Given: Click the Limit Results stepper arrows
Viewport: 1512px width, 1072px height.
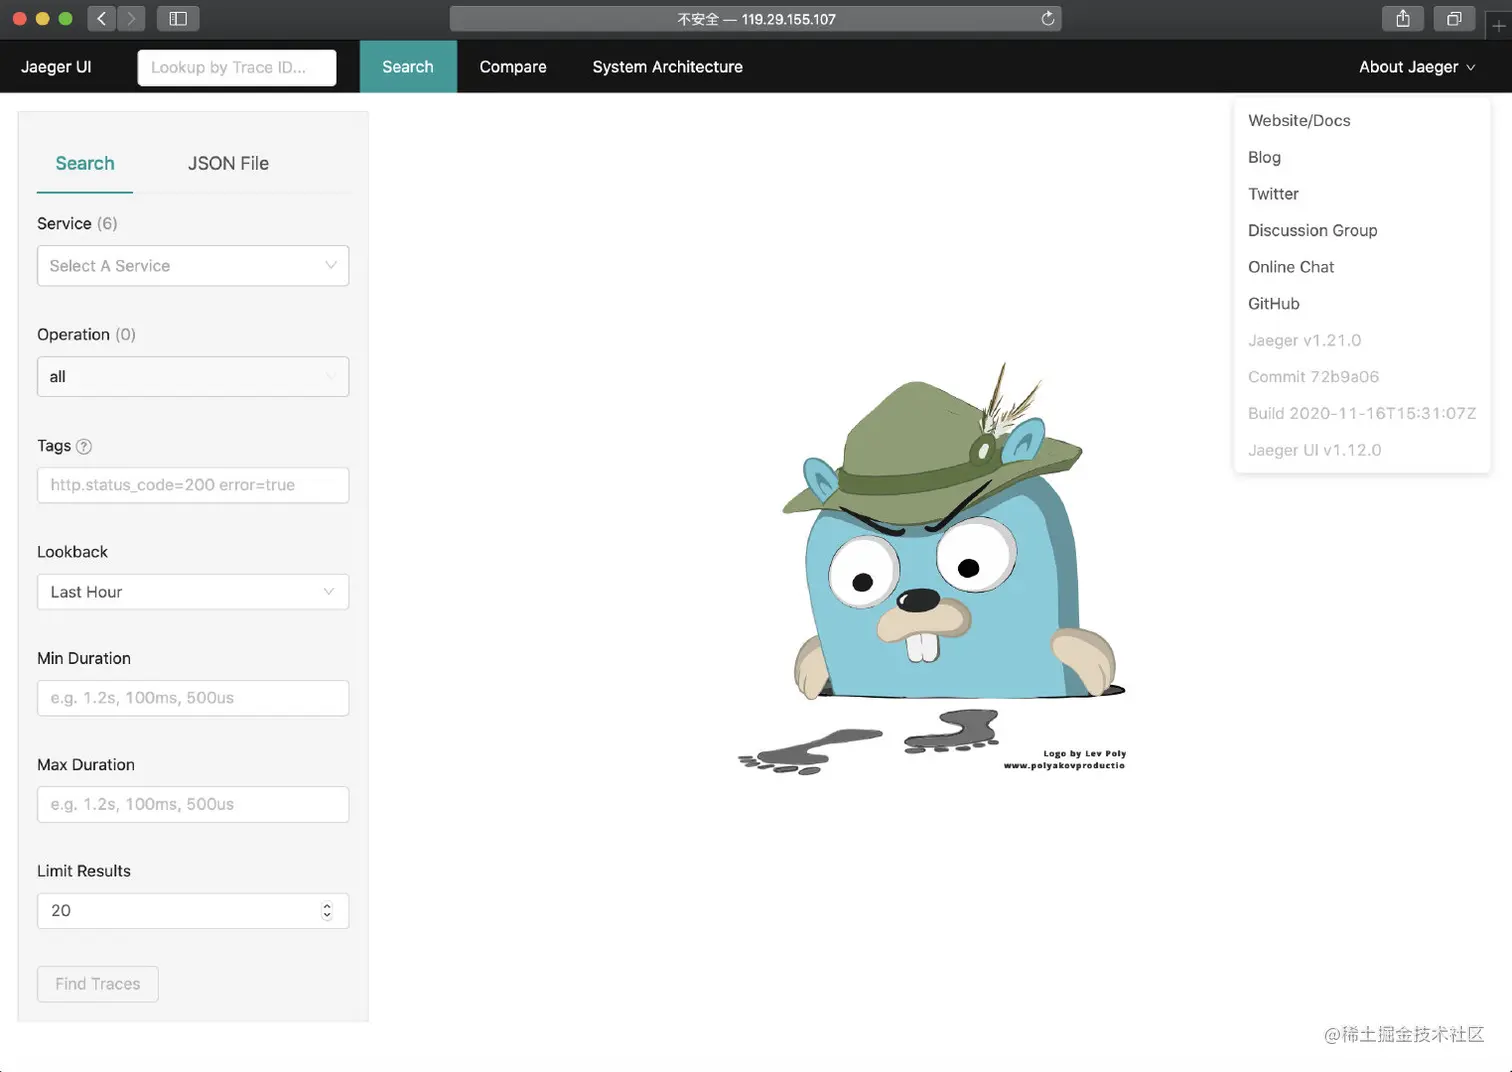Looking at the screenshot, I should 327,911.
